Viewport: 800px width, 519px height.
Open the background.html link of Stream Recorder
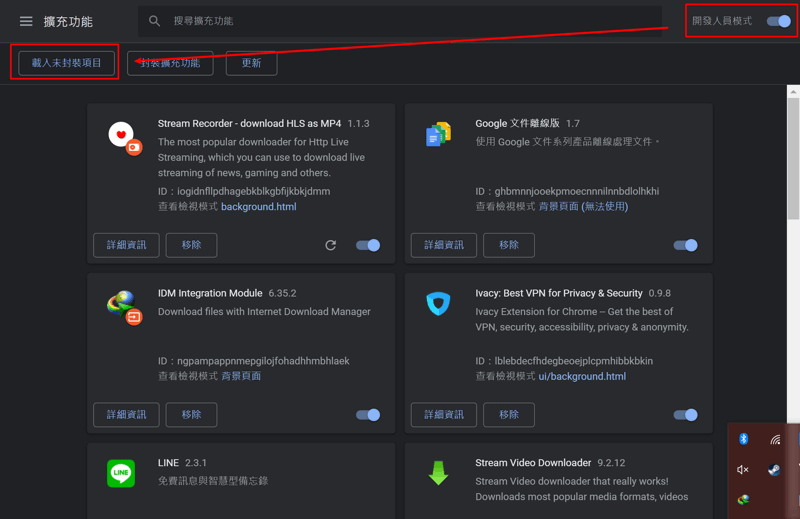tap(259, 207)
